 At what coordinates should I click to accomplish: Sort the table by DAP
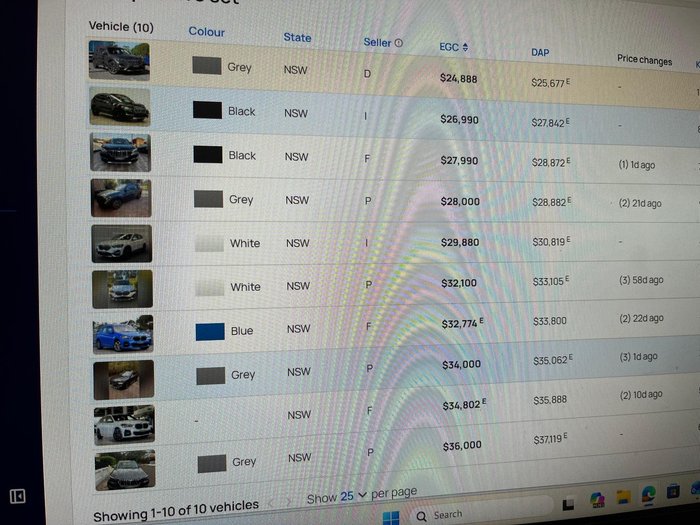(x=540, y=52)
